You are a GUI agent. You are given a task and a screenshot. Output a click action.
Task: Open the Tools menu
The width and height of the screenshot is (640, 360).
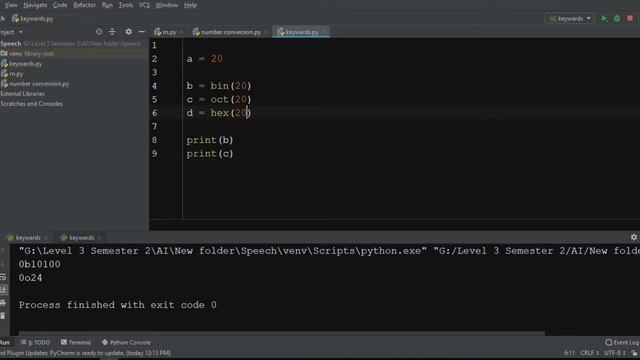tap(126, 5)
